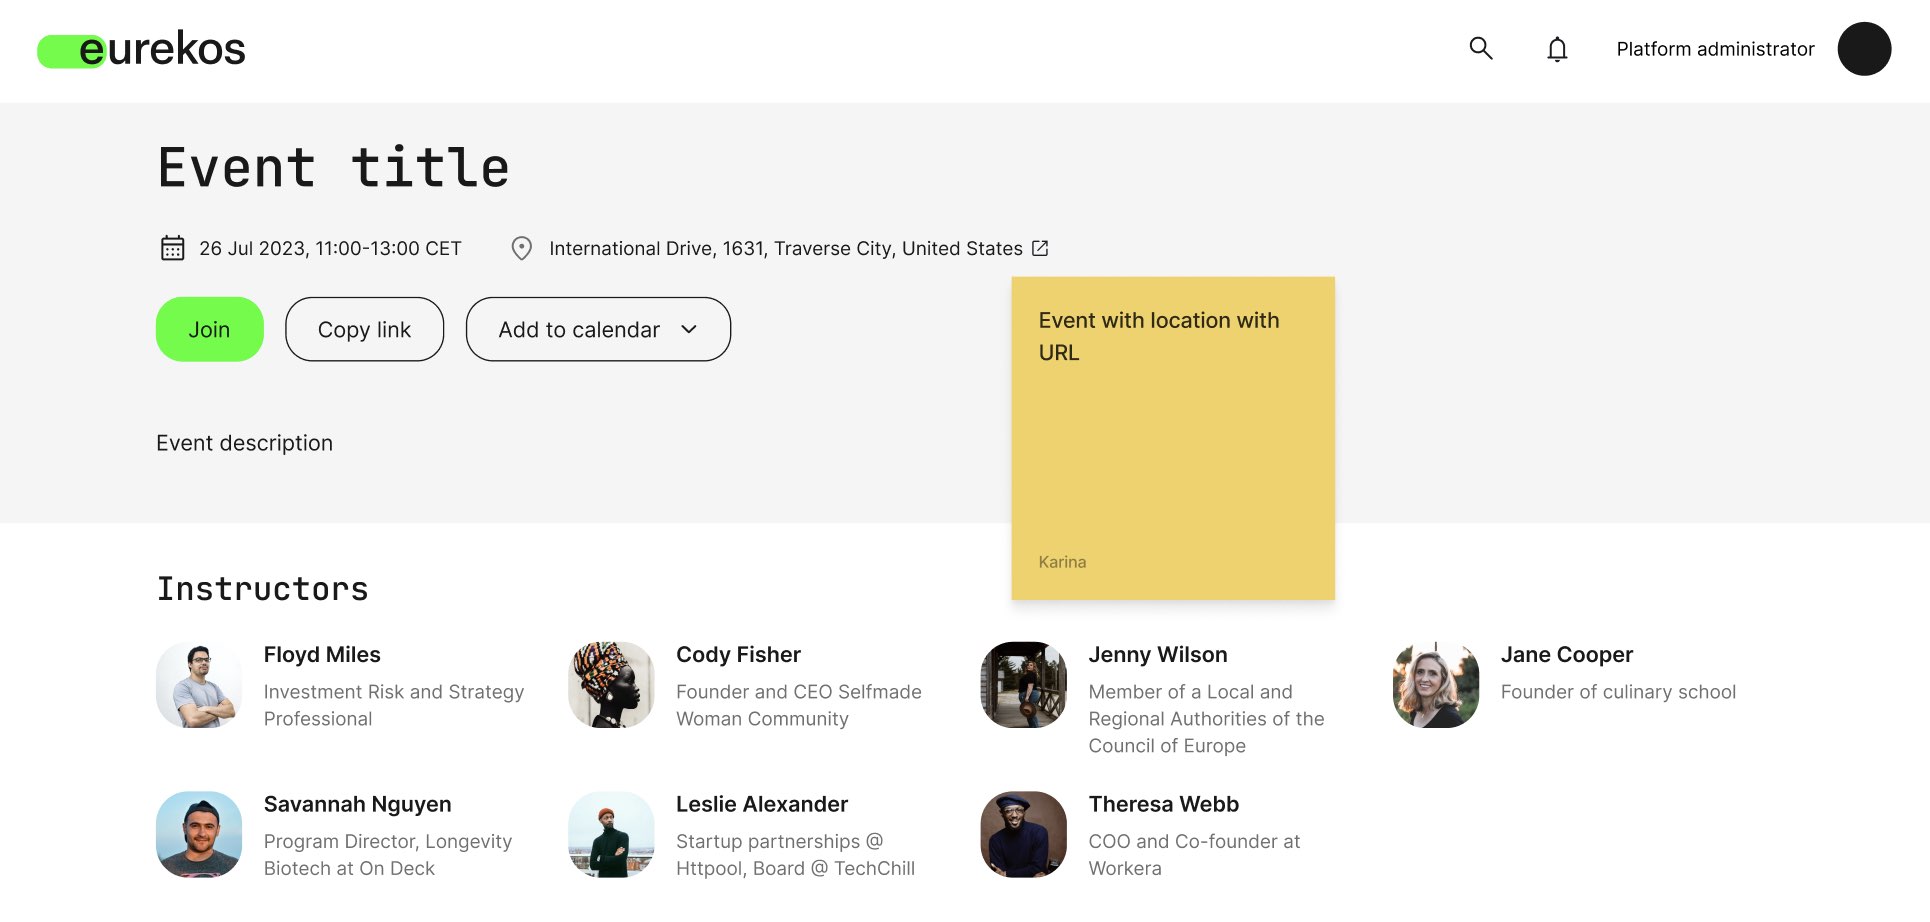Screen dimensions: 1930x922
Task: Click Savannah Nguyen's avatar
Action: [x=199, y=835]
